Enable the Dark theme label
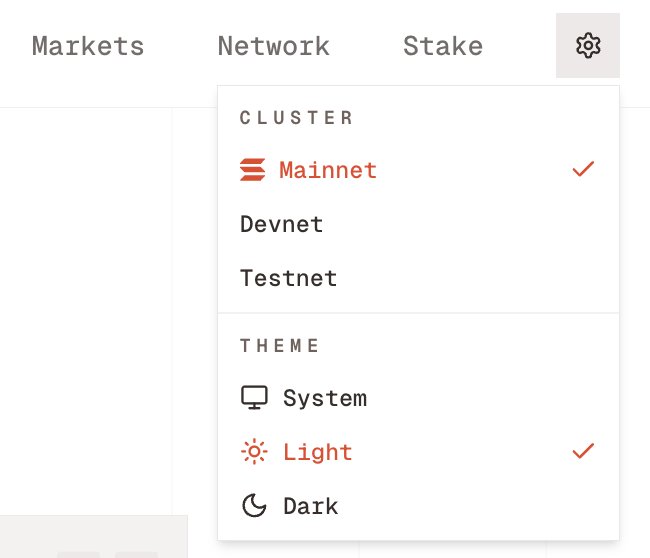Screen dimensions: 650x558 [x=311, y=506]
